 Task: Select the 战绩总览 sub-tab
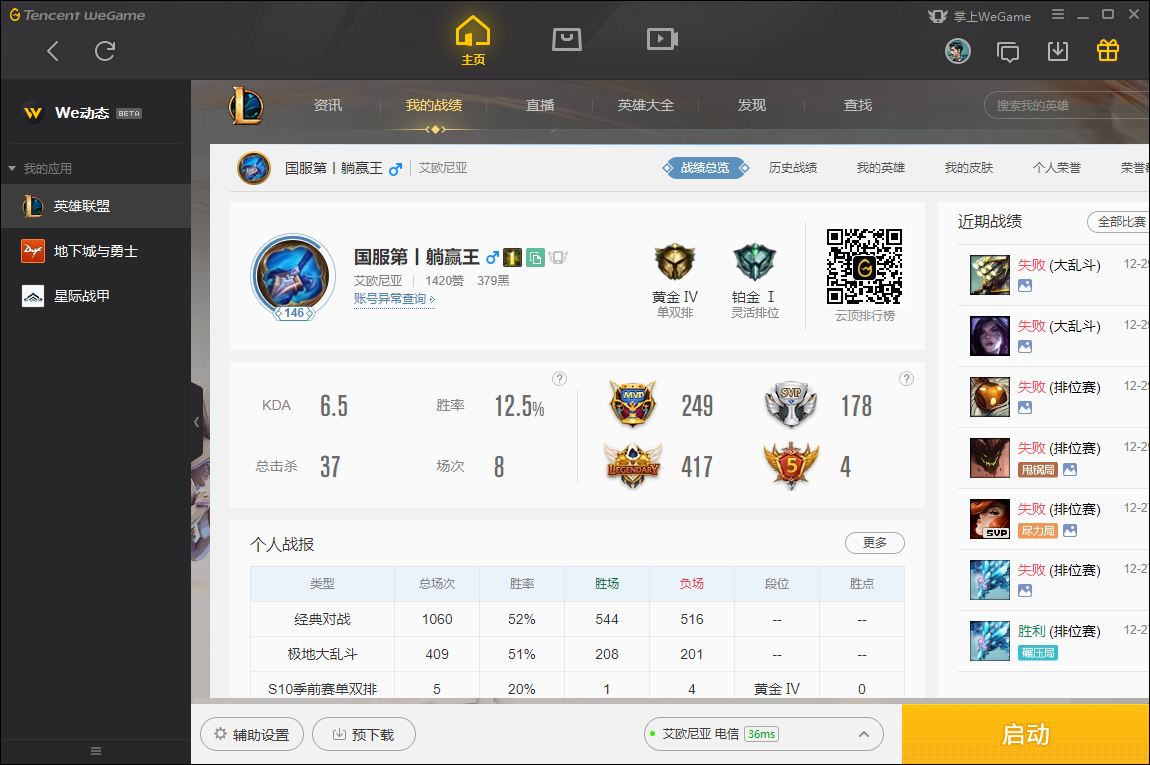pos(706,168)
